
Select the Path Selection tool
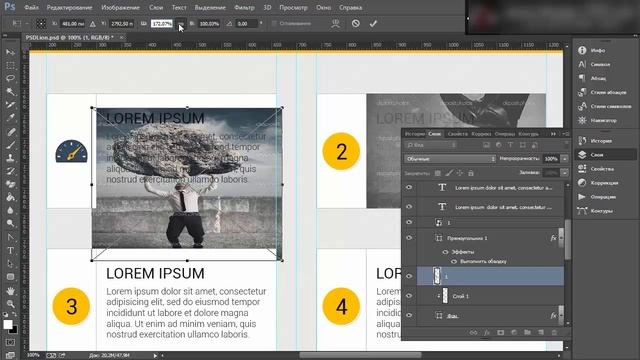click(11, 263)
